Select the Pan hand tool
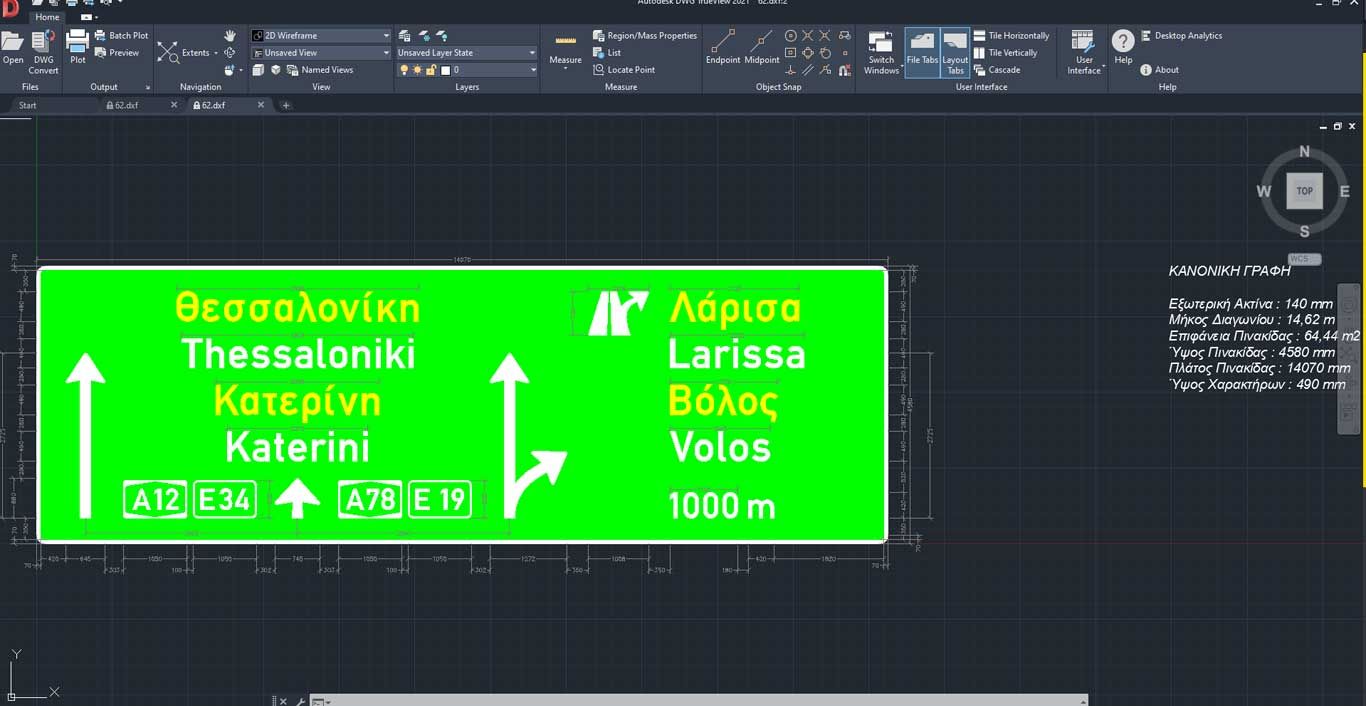This screenshot has width=1366, height=706. pyautogui.click(x=230, y=36)
